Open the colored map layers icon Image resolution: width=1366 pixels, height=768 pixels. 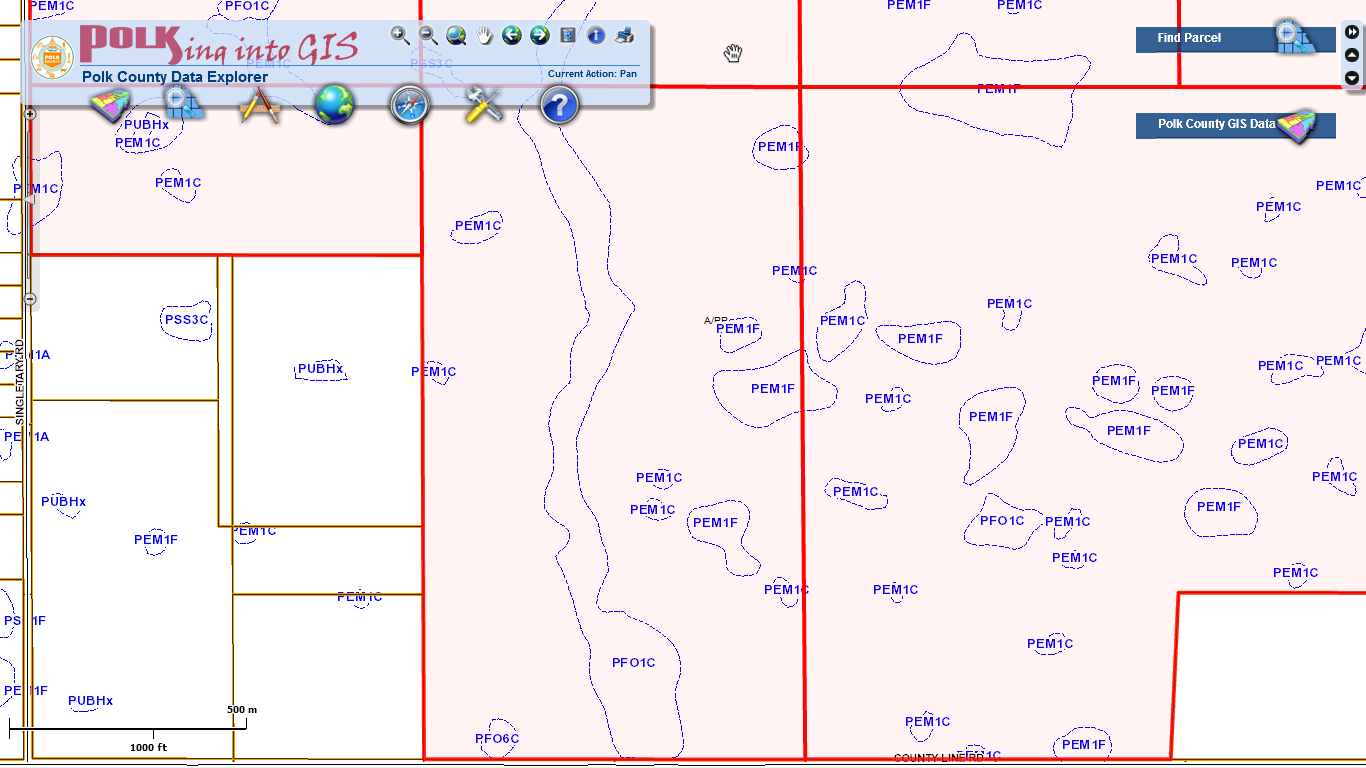coord(111,105)
